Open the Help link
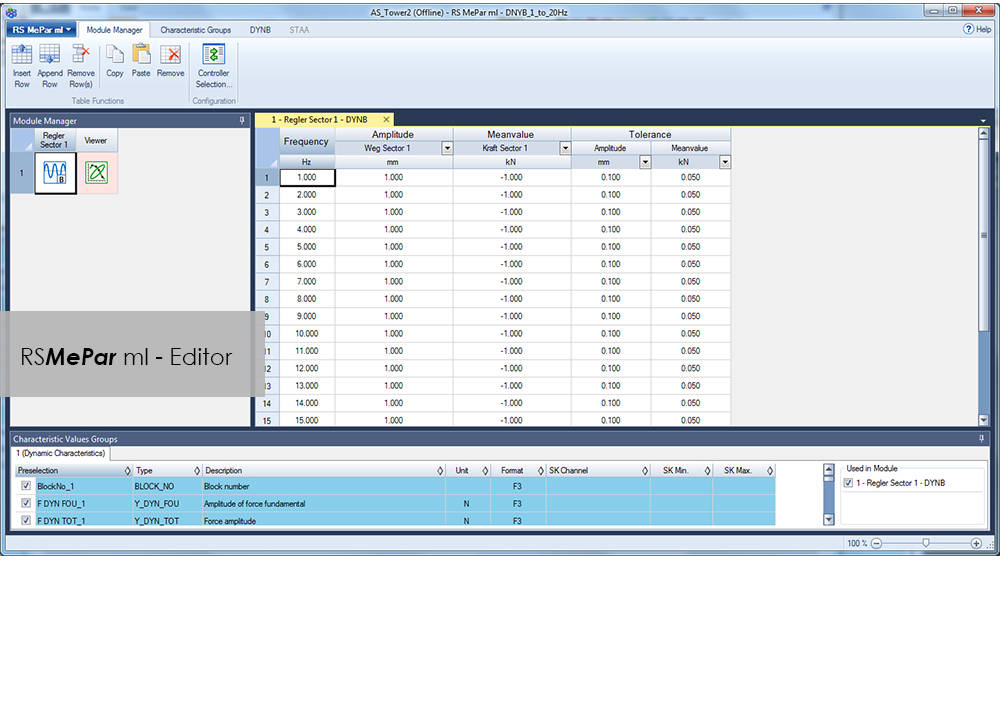Image resolution: width=1000 pixels, height=709 pixels. [x=977, y=30]
